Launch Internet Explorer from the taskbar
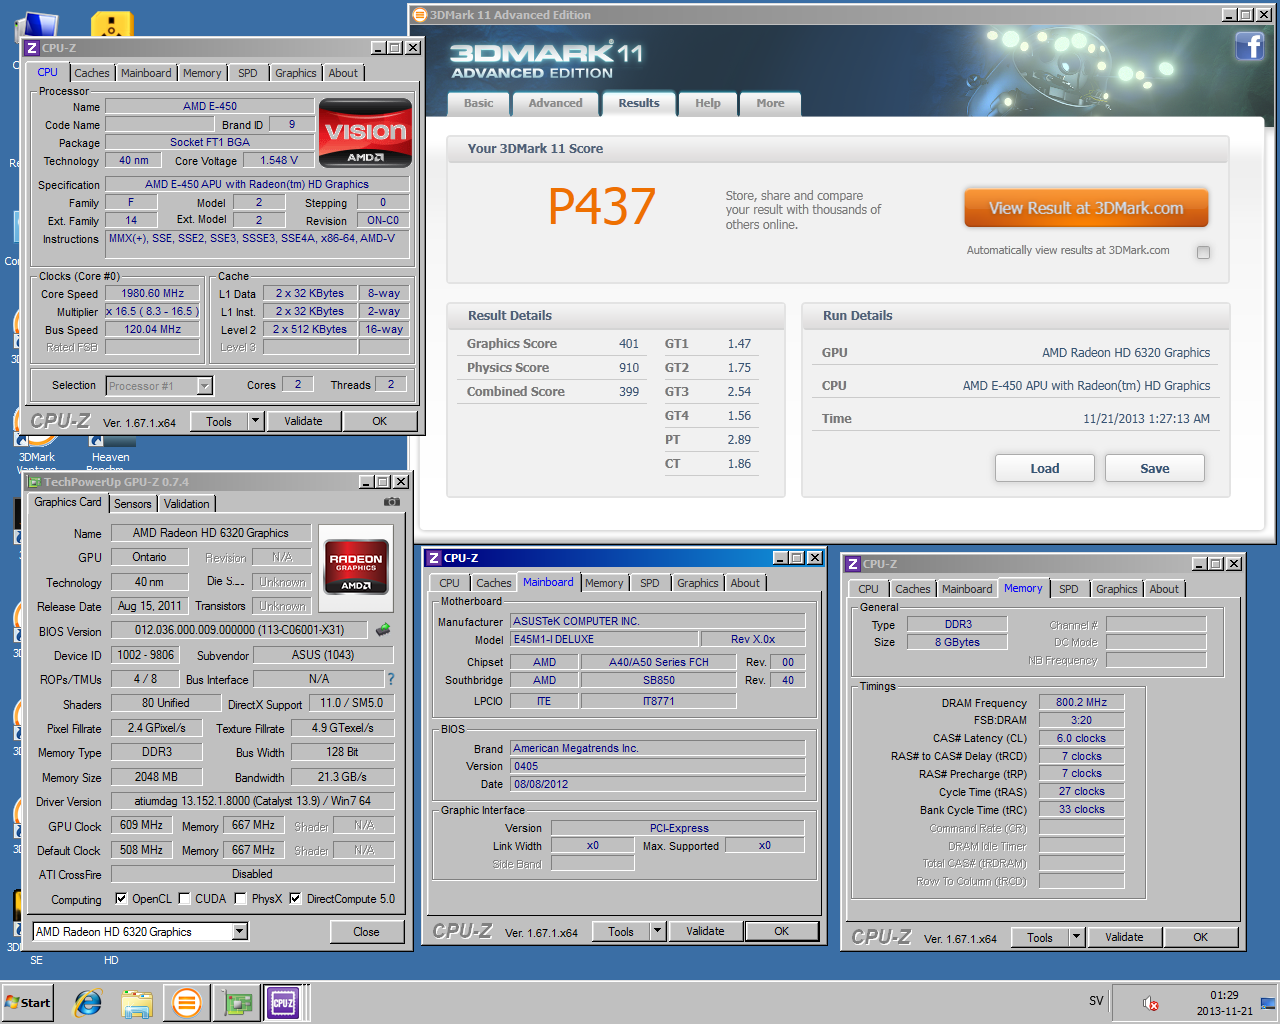 point(88,1003)
